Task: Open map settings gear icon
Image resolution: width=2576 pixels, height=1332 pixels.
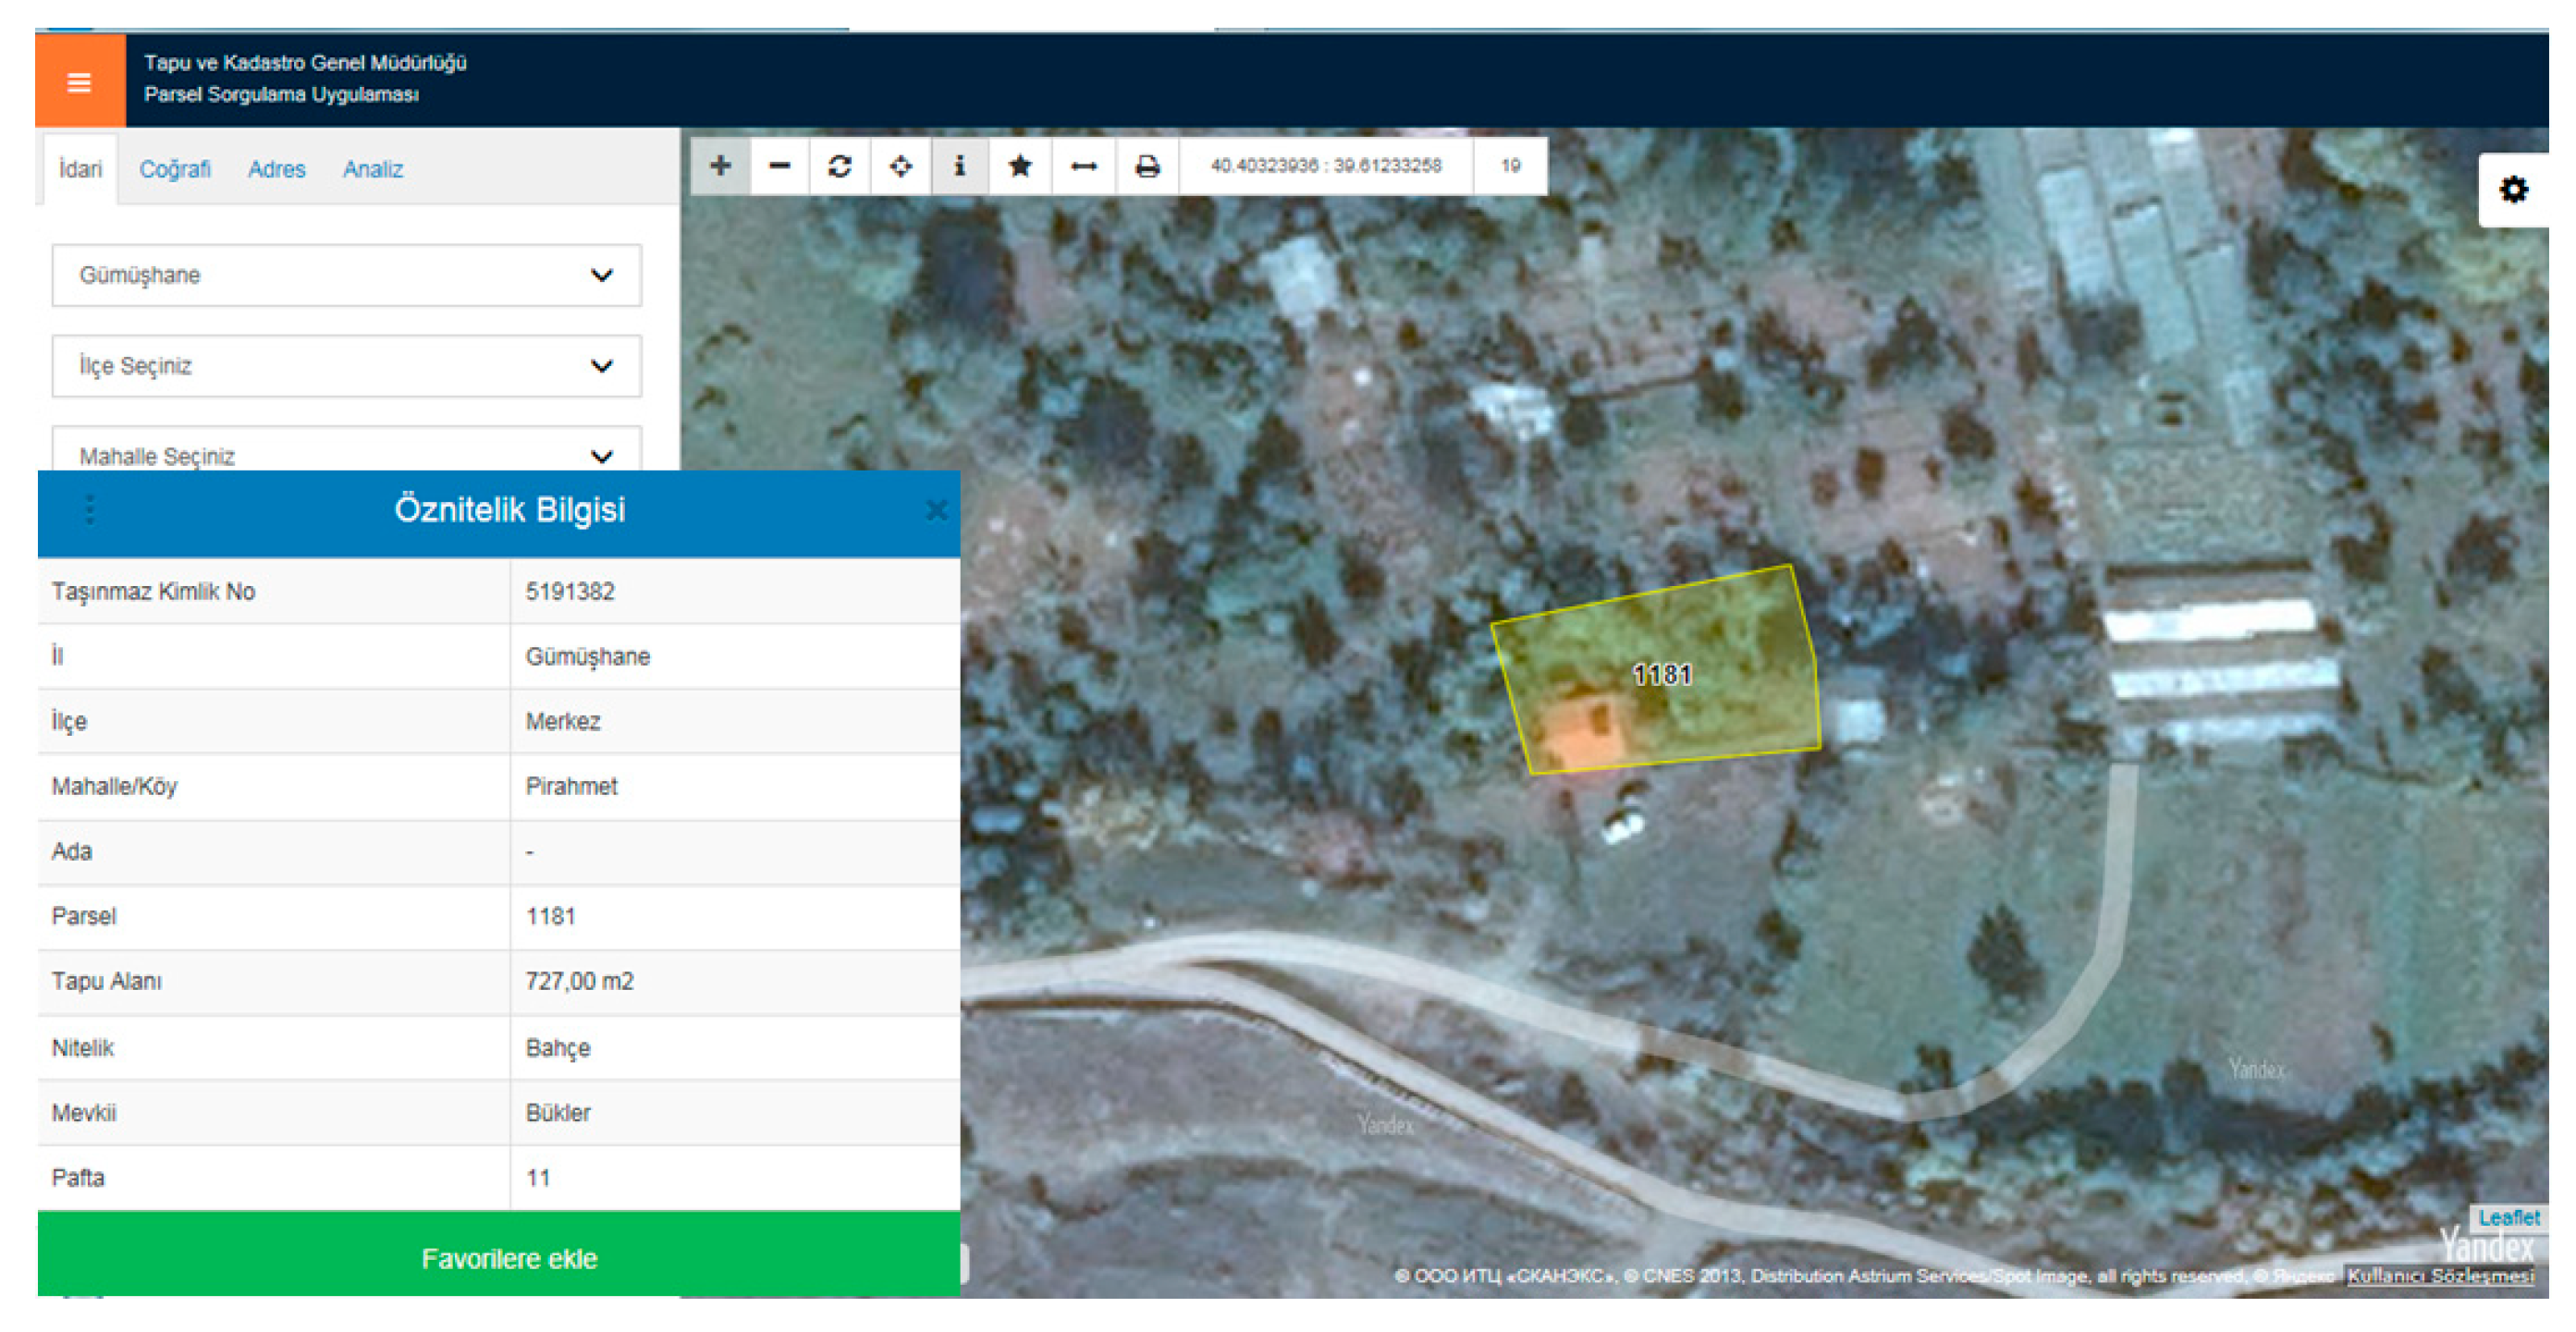Action: pos(2513,190)
